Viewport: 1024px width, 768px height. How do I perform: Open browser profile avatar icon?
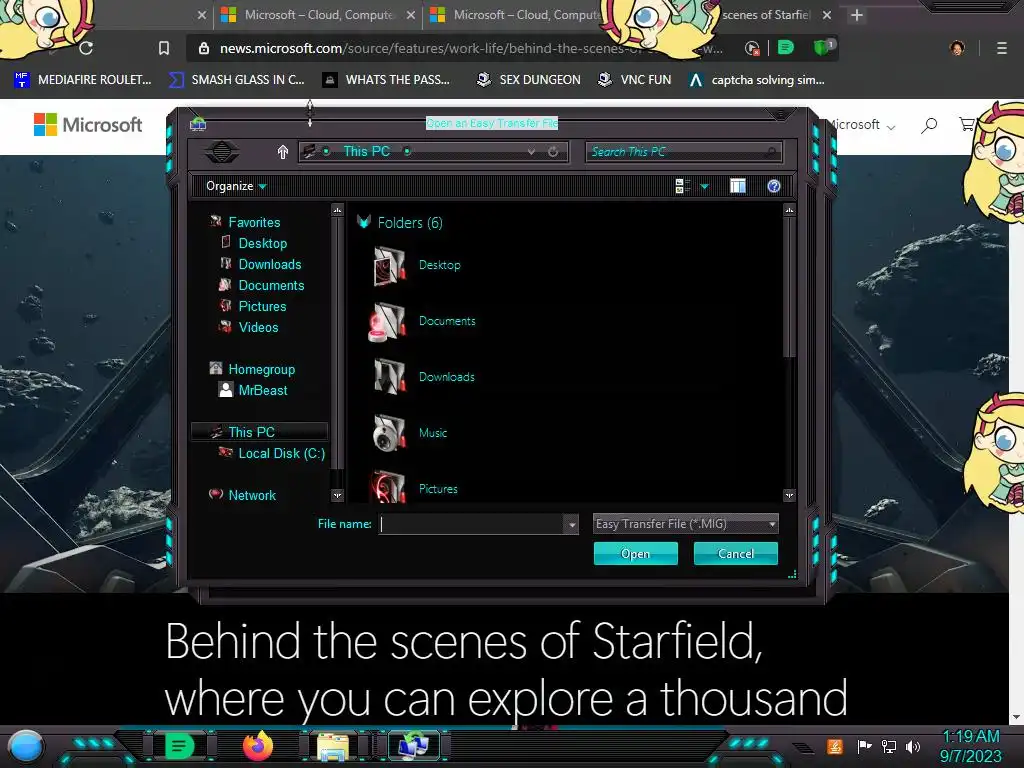pos(957,48)
